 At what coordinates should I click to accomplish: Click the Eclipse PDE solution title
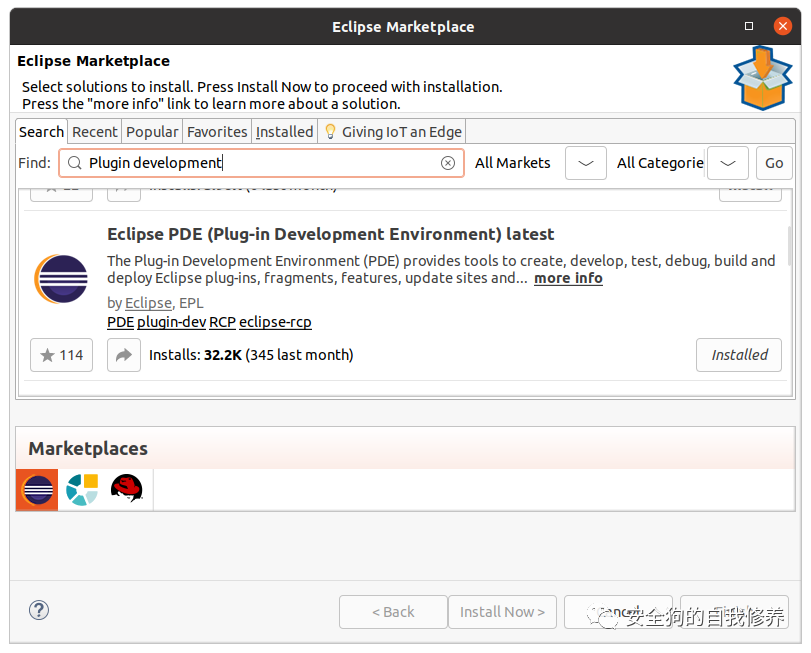(x=331, y=234)
